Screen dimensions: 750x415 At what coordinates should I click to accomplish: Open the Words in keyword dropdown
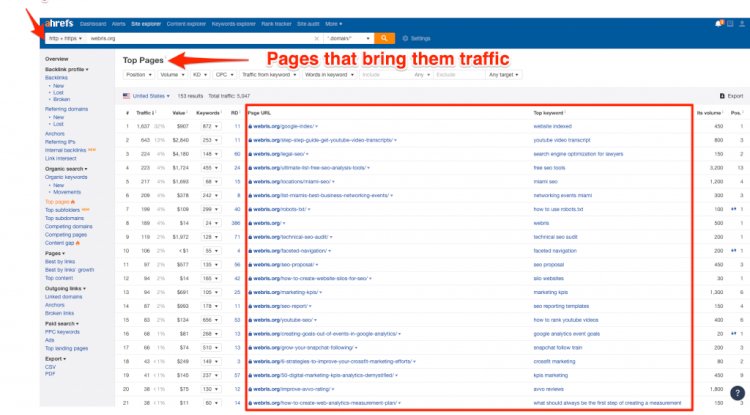point(329,75)
